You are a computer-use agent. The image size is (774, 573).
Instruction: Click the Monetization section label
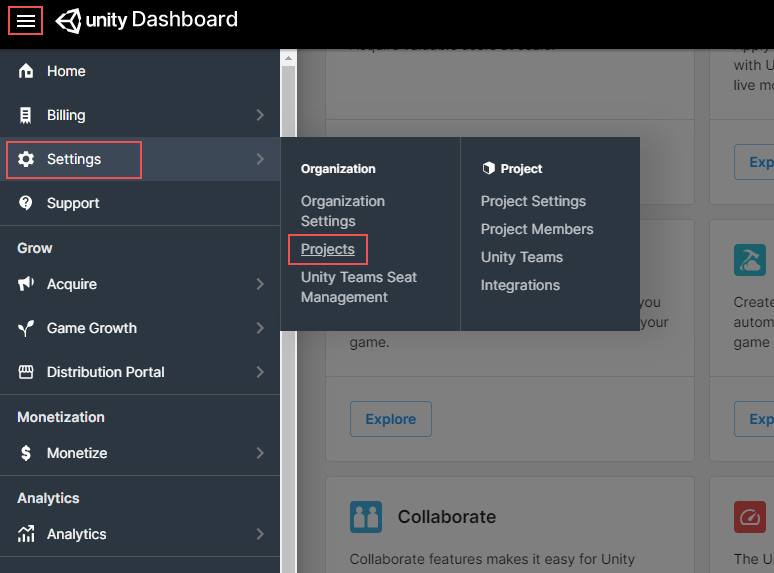(x=61, y=417)
